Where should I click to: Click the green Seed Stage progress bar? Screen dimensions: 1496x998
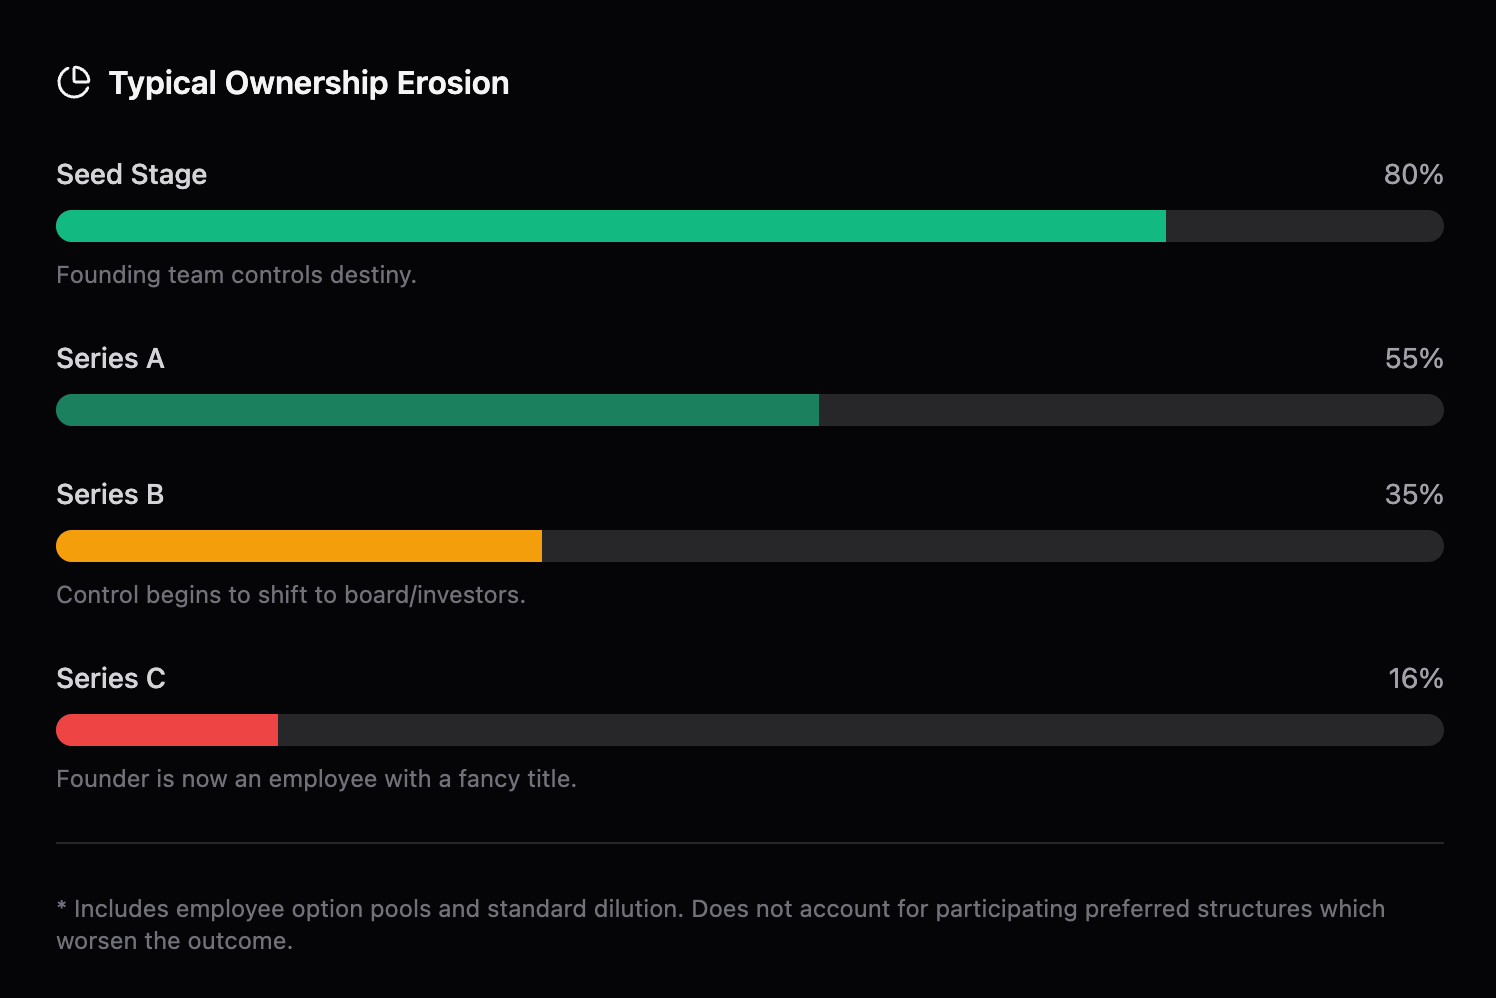point(610,226)
